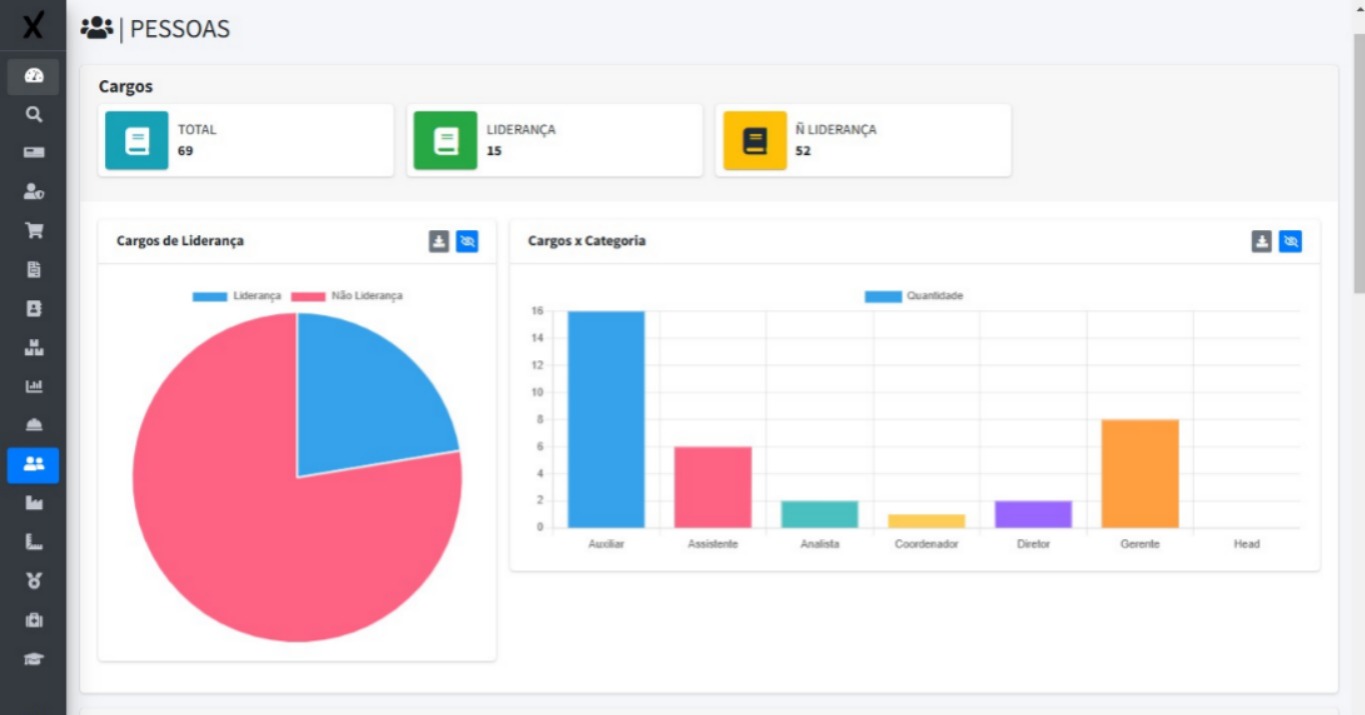
Task: Download the Cargos x Categoria chart
Action: coord(1262,241)
